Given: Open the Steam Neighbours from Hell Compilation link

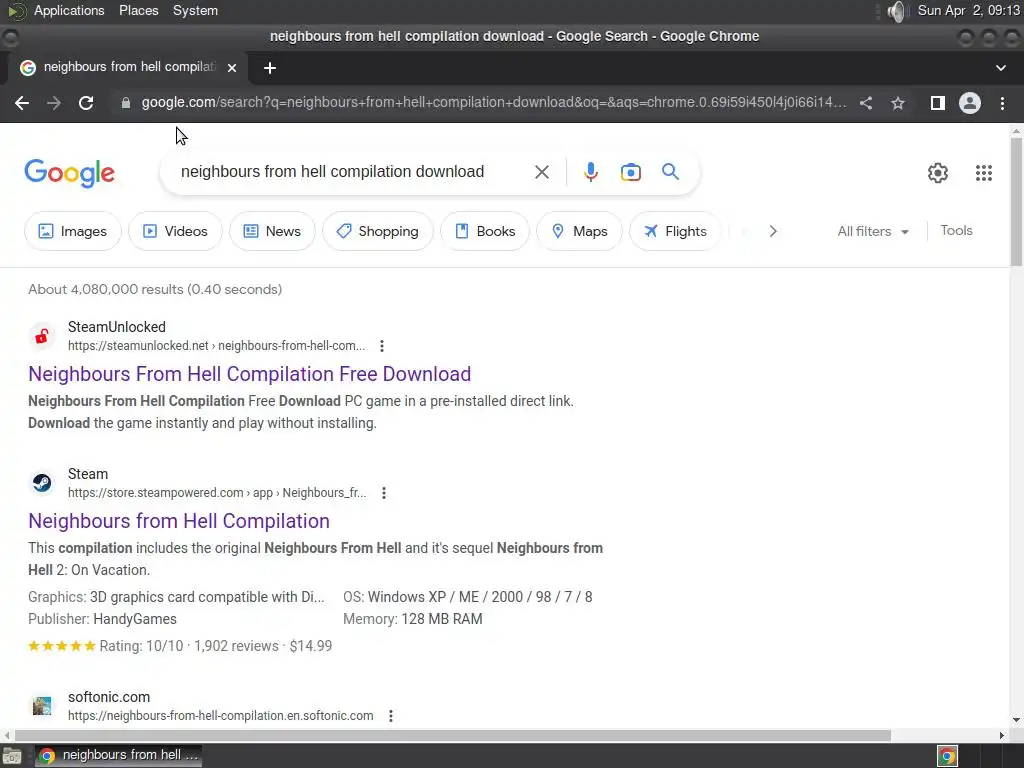Looking at the screenshot, I should click(x=179, y=521).
